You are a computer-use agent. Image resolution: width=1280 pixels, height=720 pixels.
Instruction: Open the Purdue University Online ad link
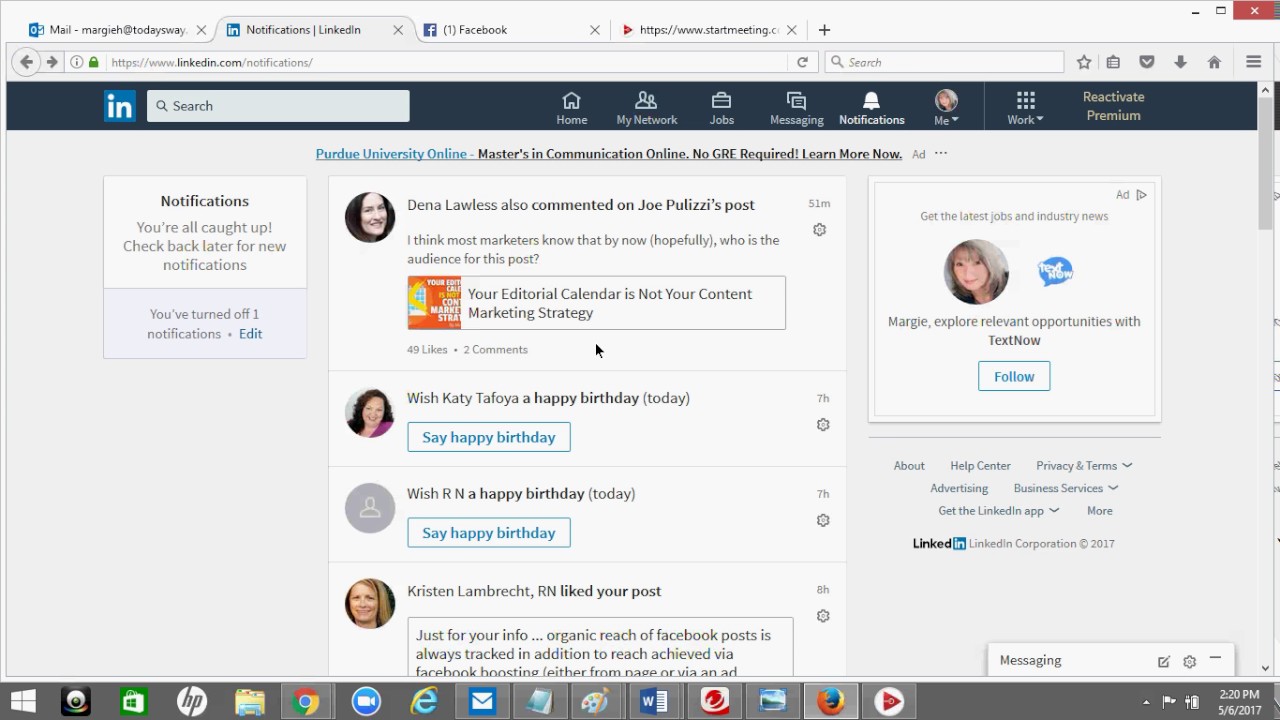pyautogui.click(x=608, y=154)
